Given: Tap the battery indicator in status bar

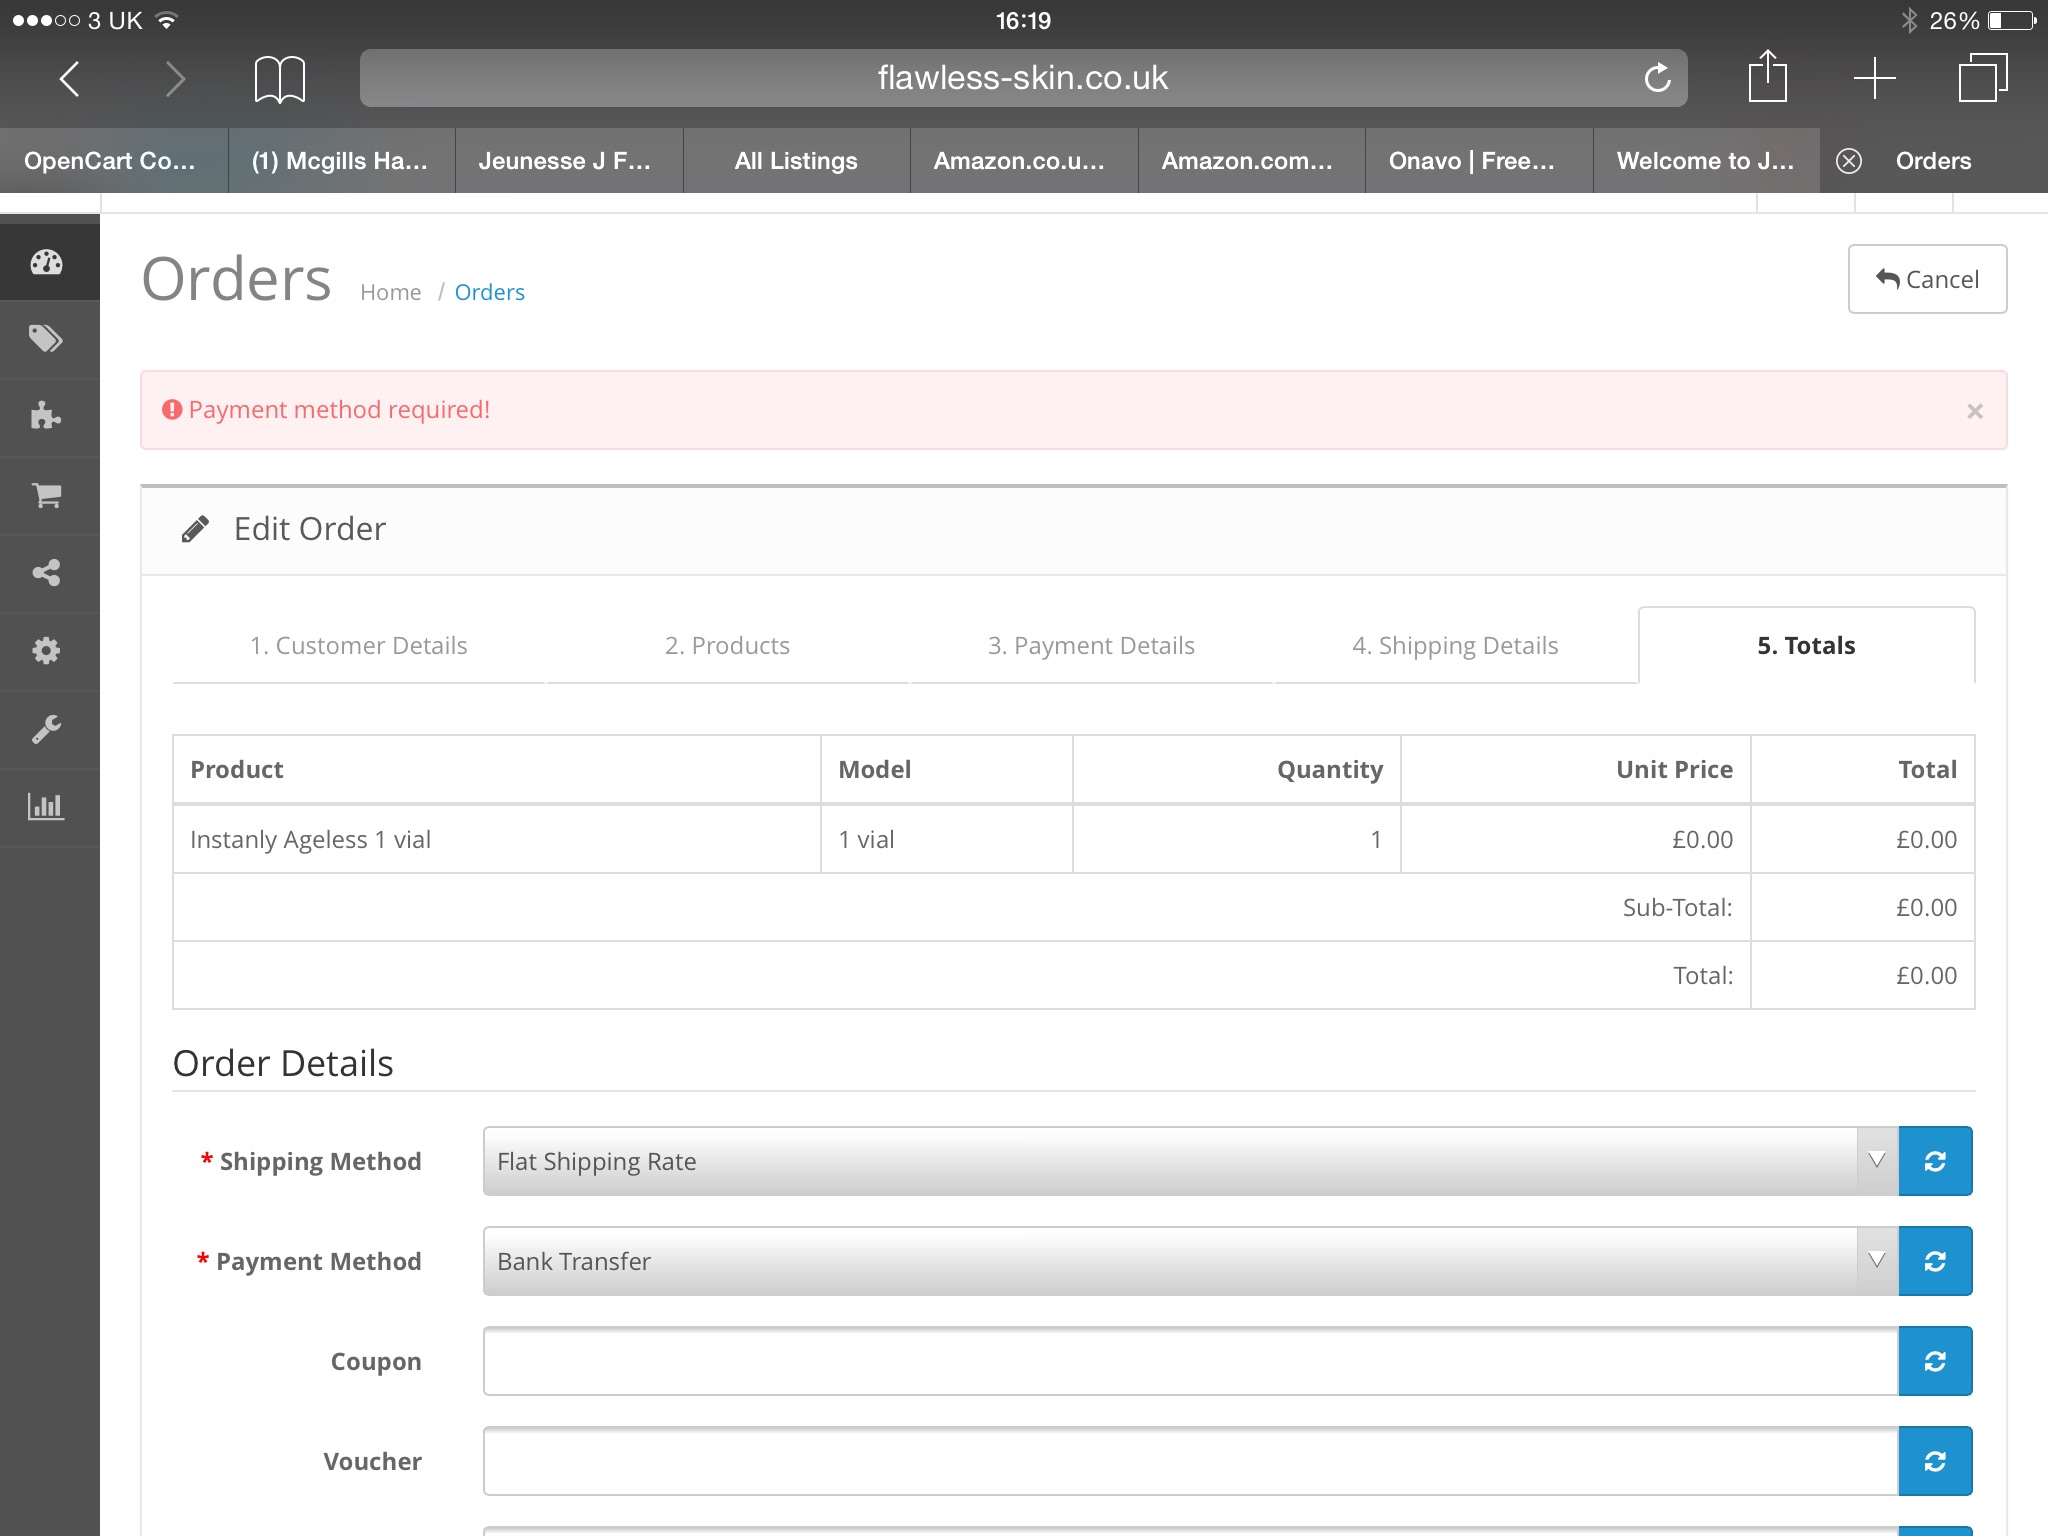Looking at the screenshot, I should click(2013, 20).
